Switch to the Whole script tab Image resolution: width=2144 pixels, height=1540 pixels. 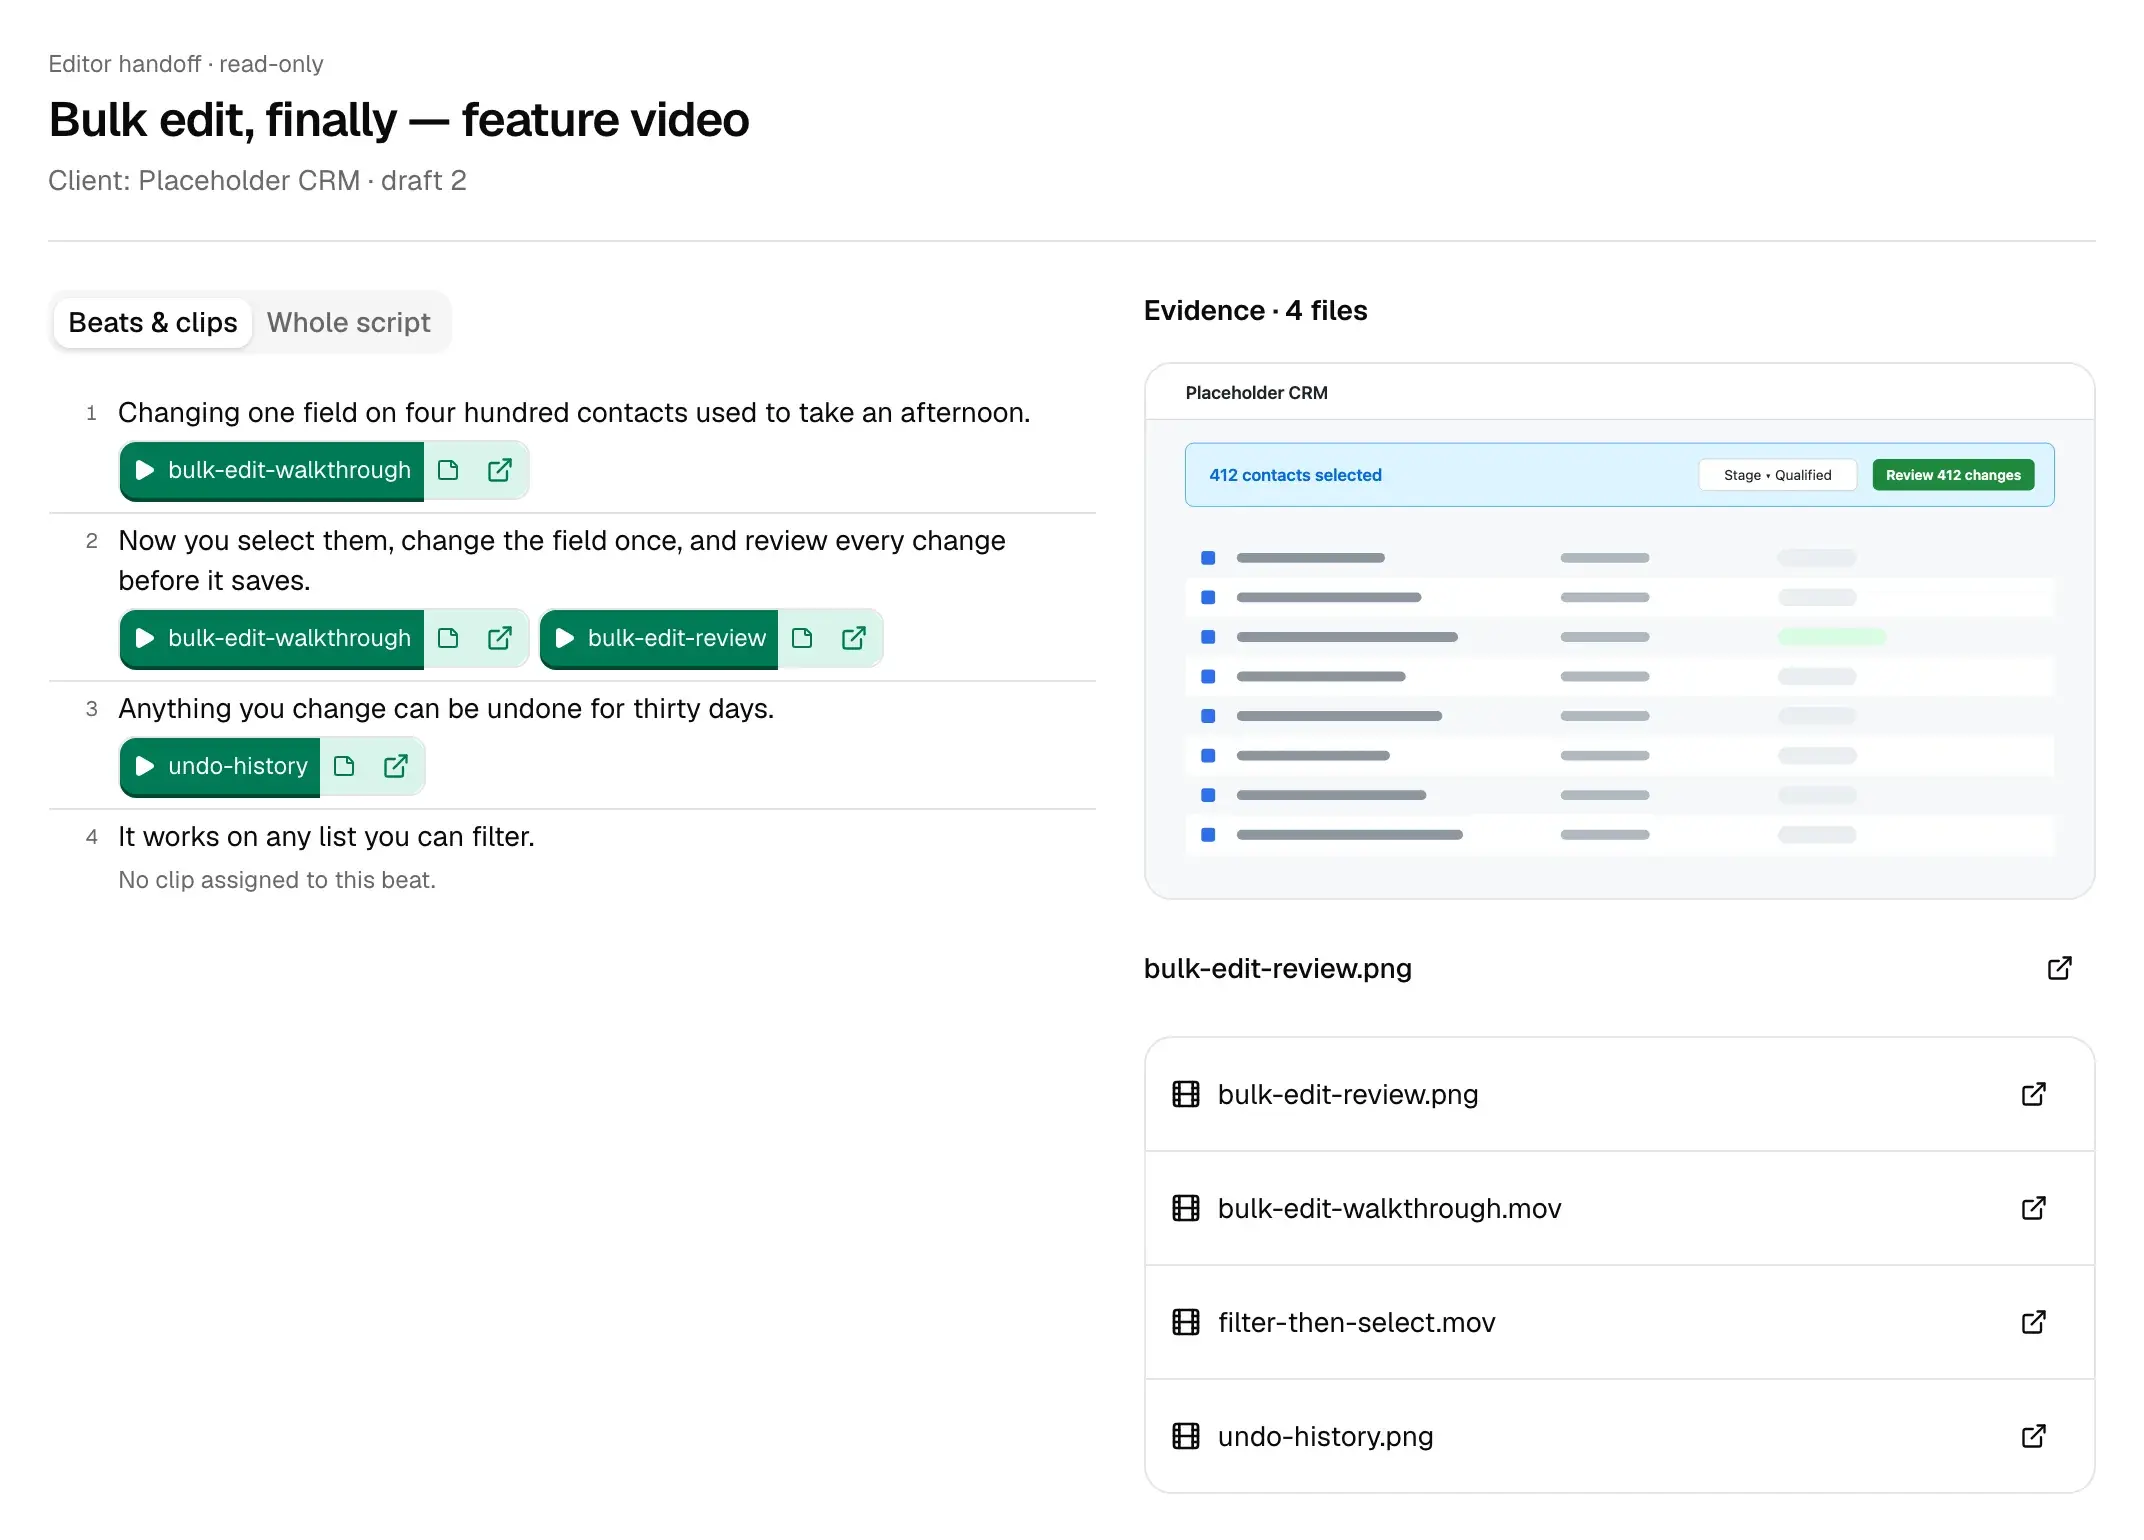point(348,323)
